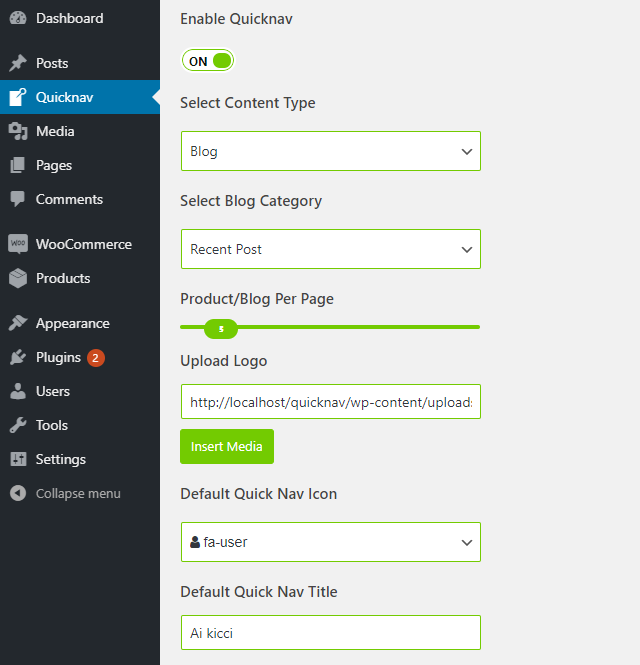Image resolution: width=640 pixels, height=665 pixels.
Task: Click the chevron on Recent Post dropdown
Action: click(467, 249)
